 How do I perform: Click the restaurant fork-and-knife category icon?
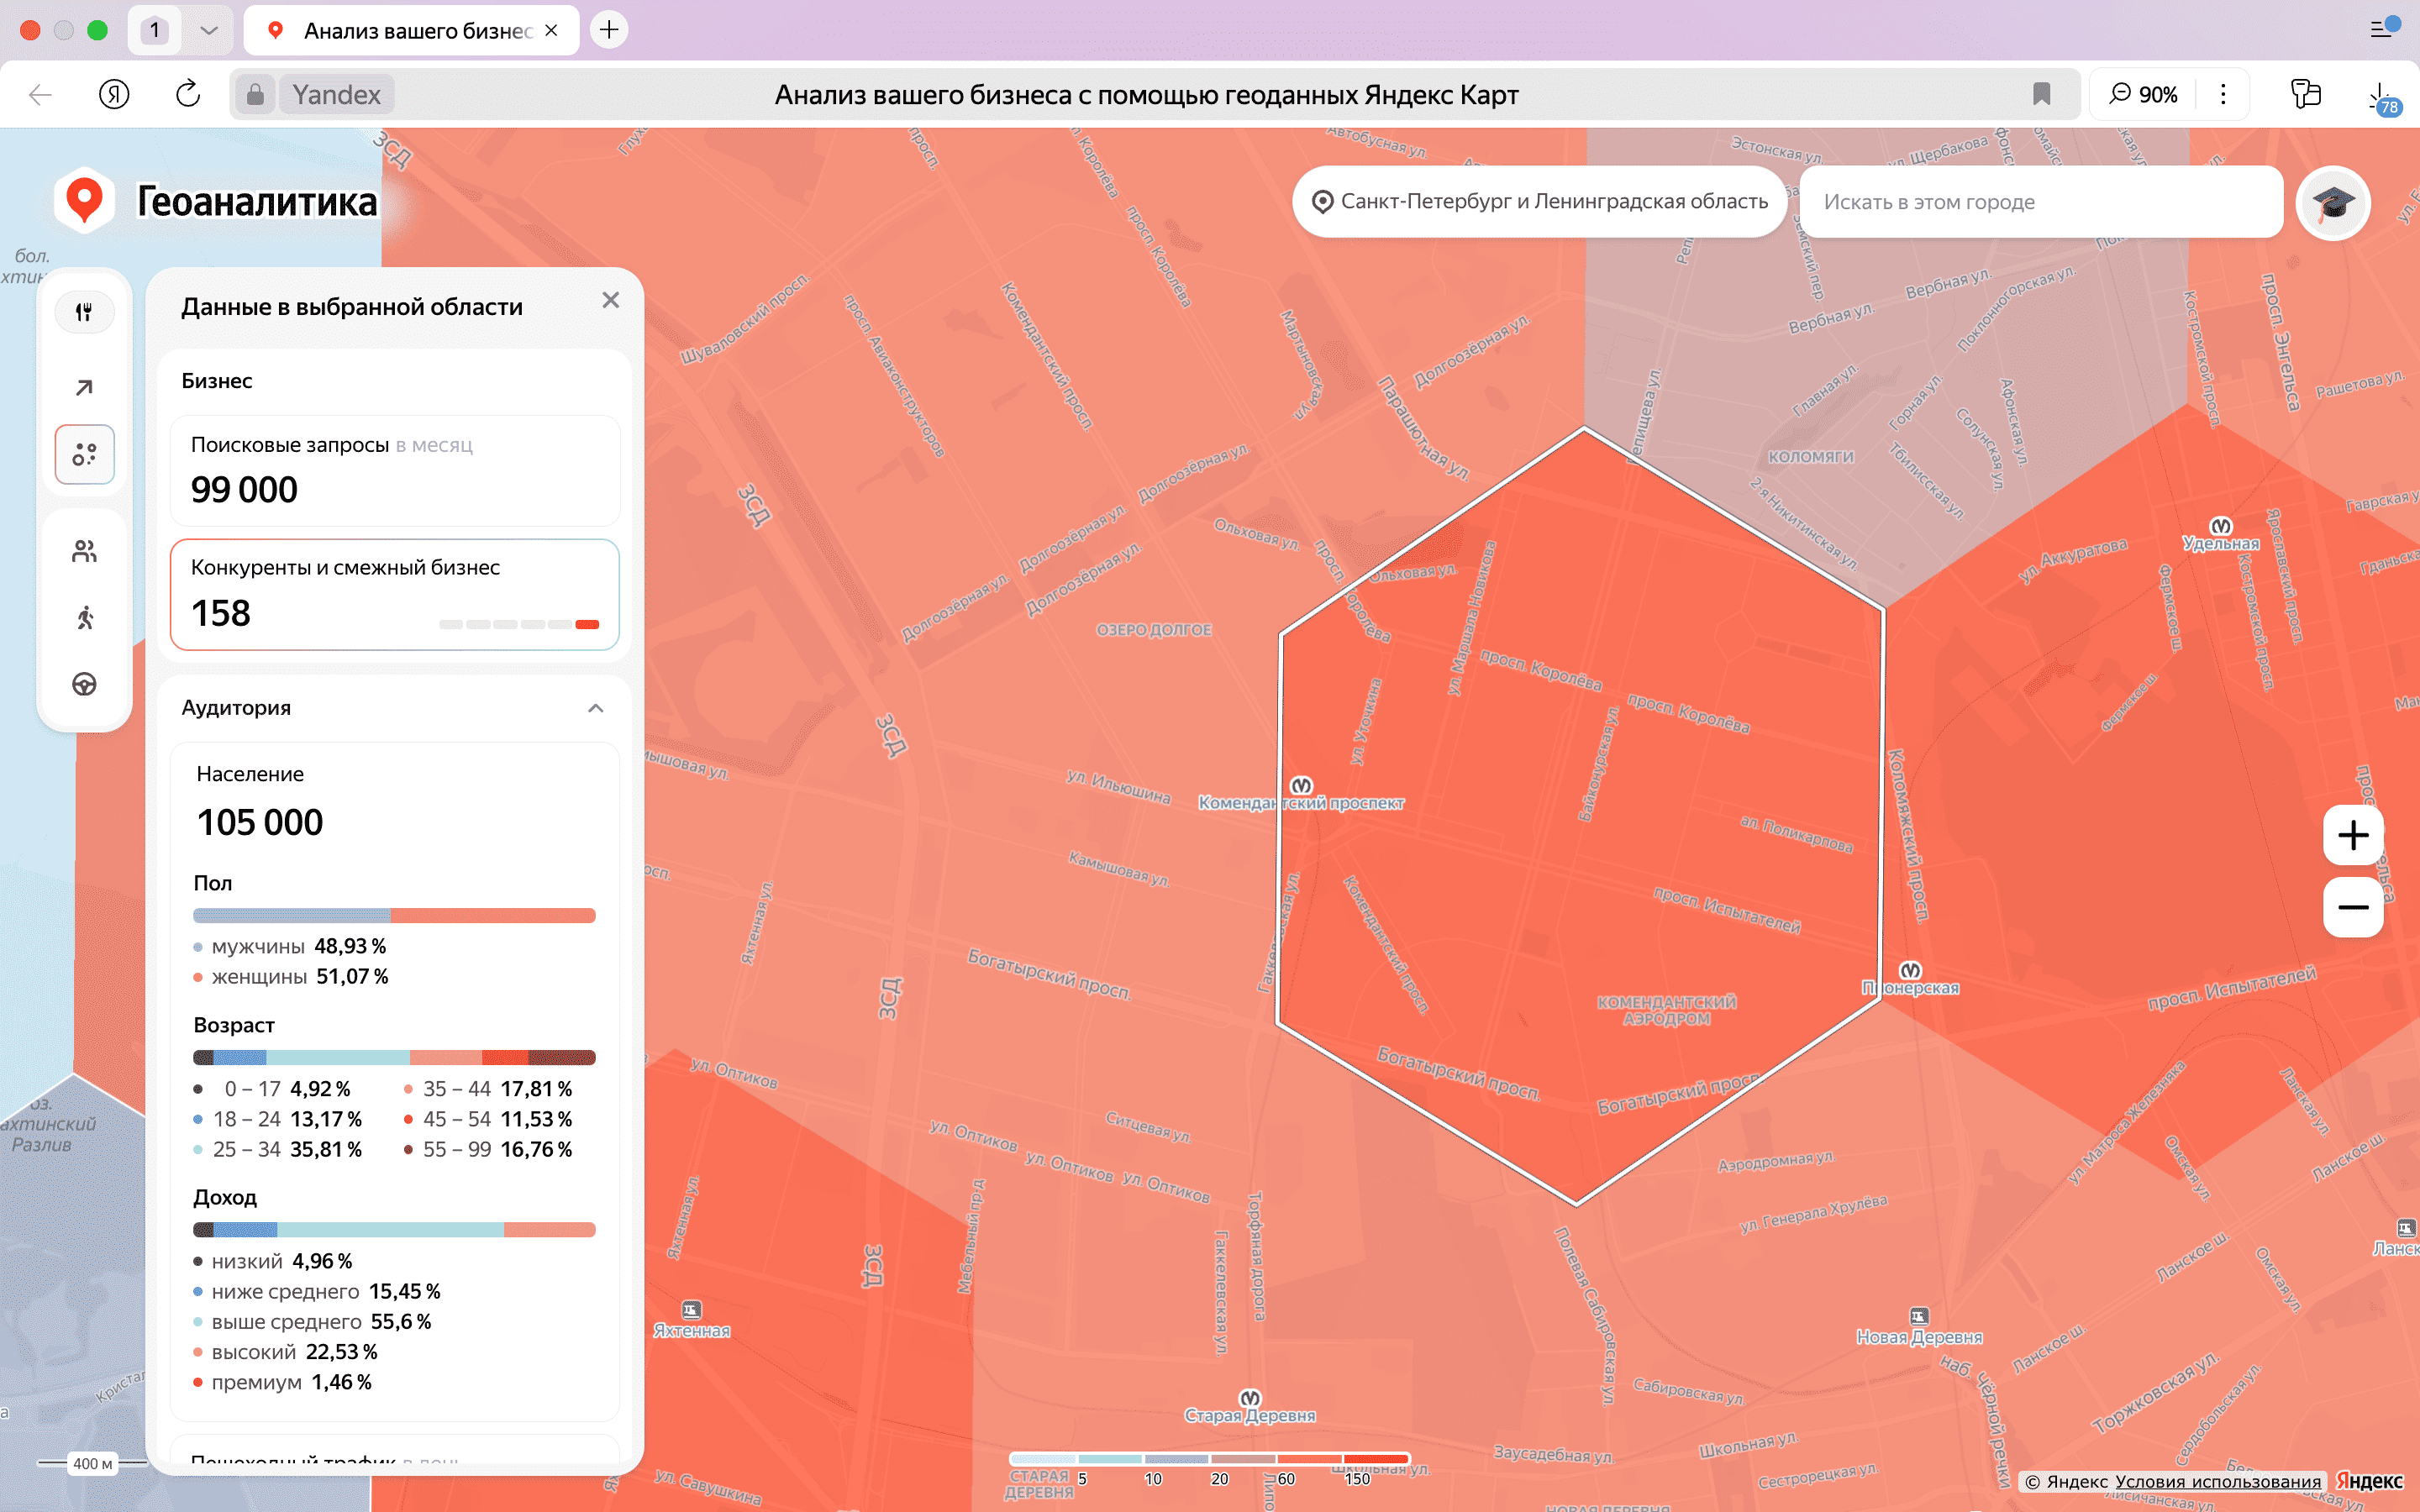tap(84, 312)
